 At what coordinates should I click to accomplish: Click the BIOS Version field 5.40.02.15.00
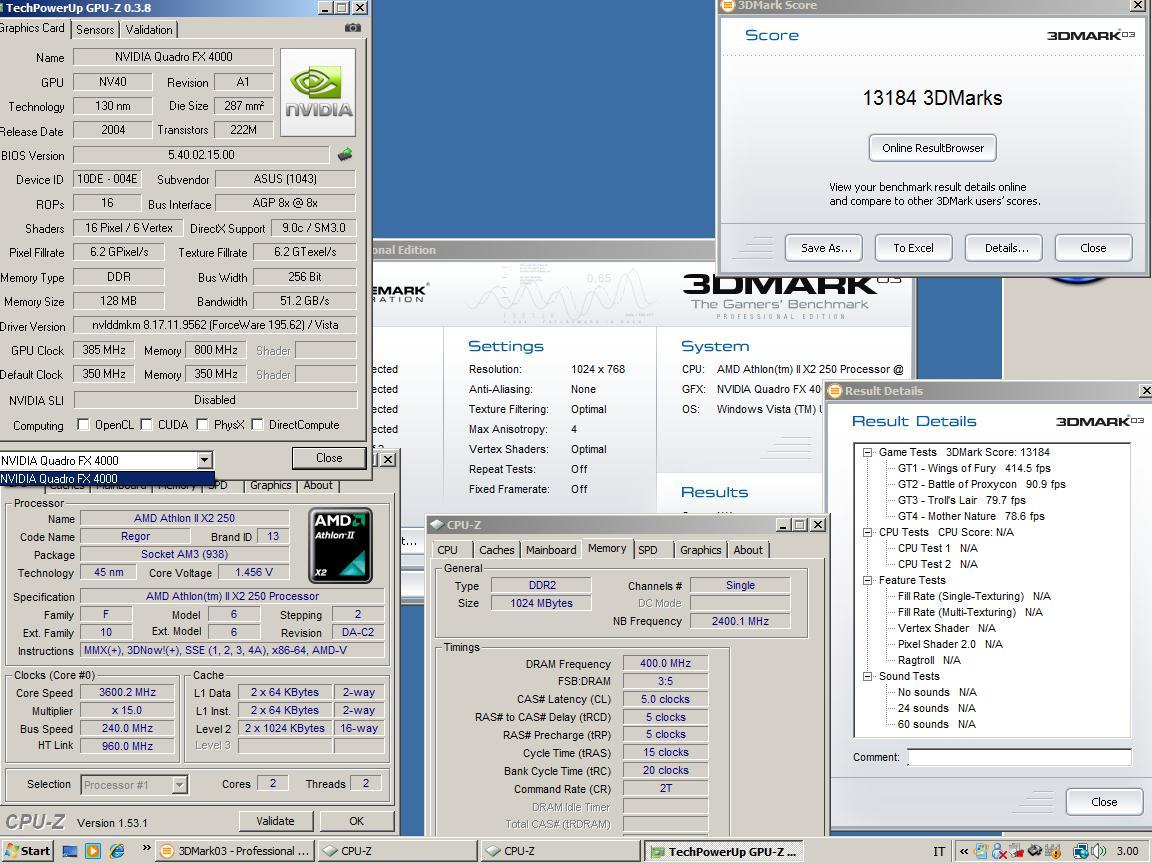click(201, 155)
